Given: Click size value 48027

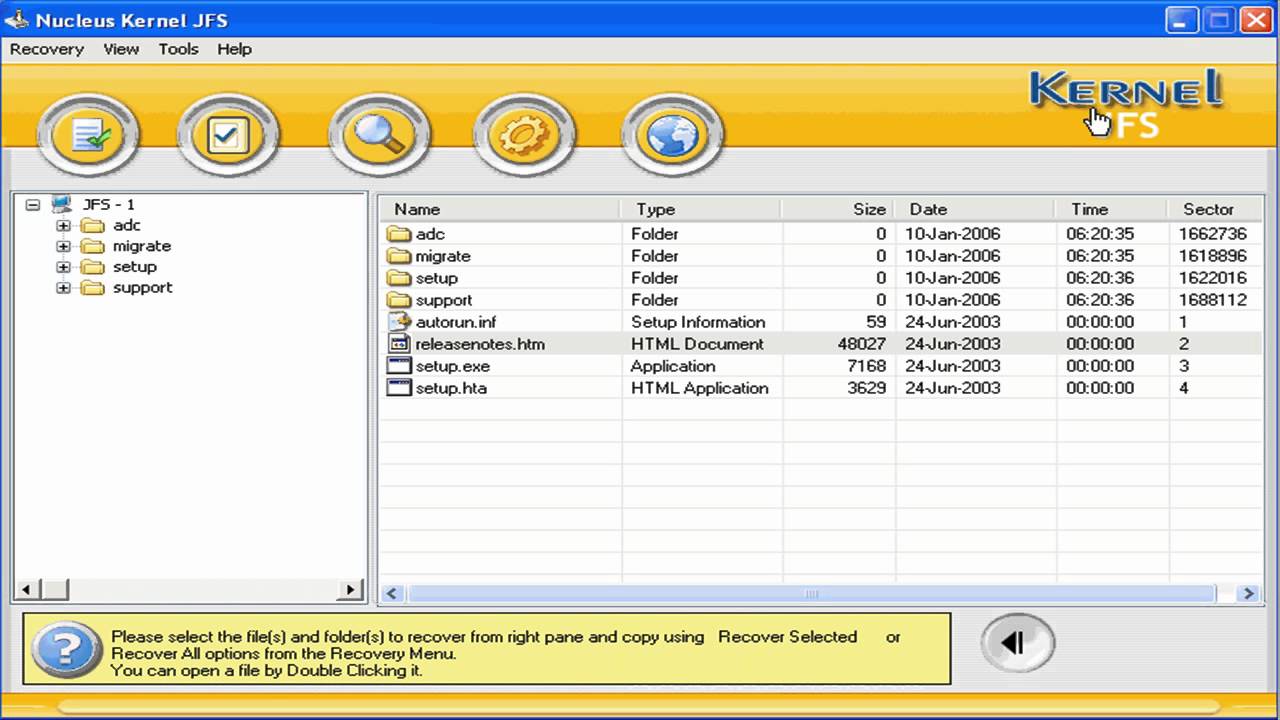Looking at the screenshot, I should pyautogui.click(x=862, y=344).
